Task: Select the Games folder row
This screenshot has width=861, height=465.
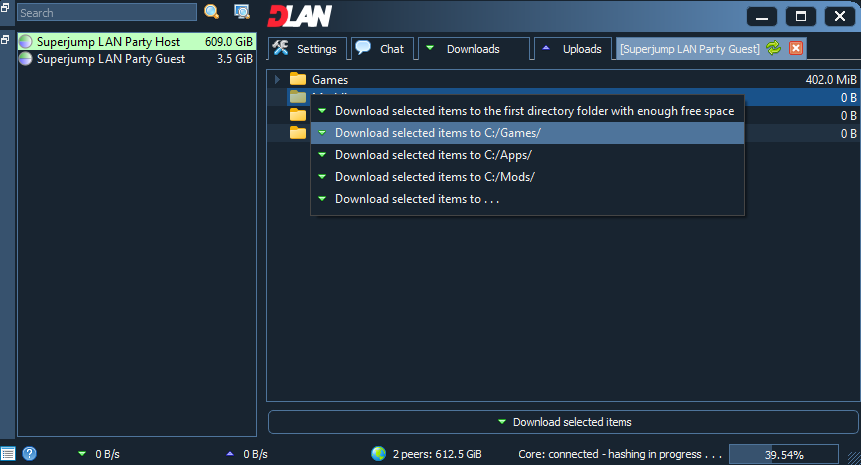Action: tap(500, 79)
